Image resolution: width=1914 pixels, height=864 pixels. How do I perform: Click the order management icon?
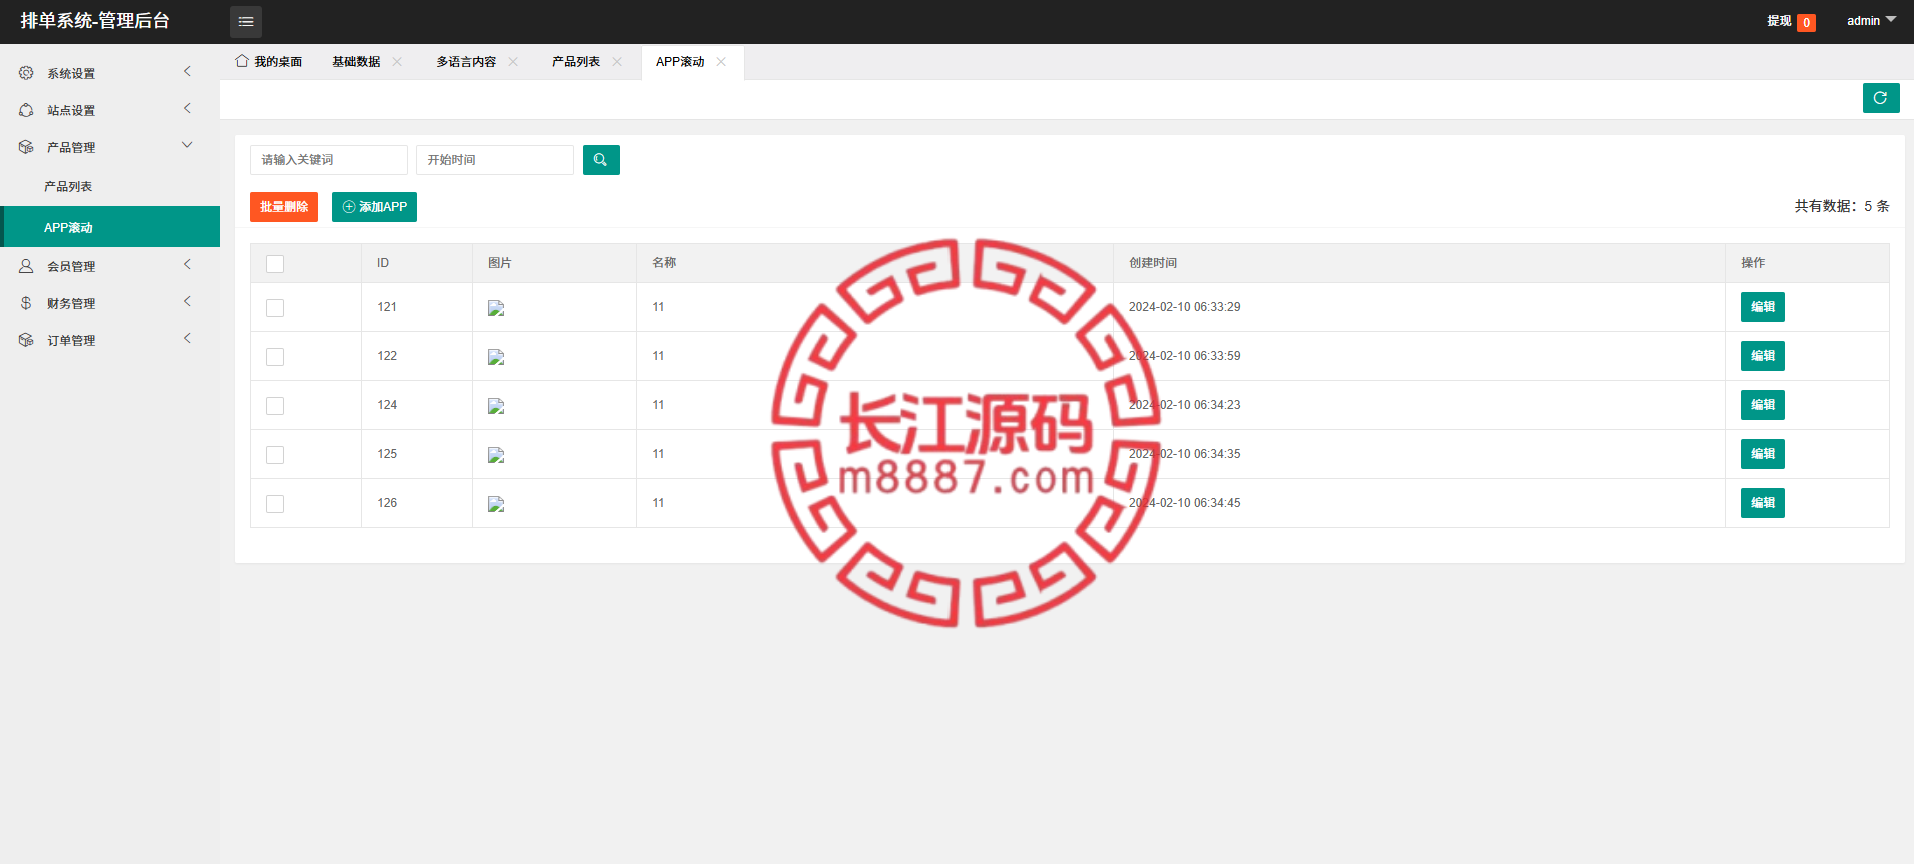[x=26, y=340]
